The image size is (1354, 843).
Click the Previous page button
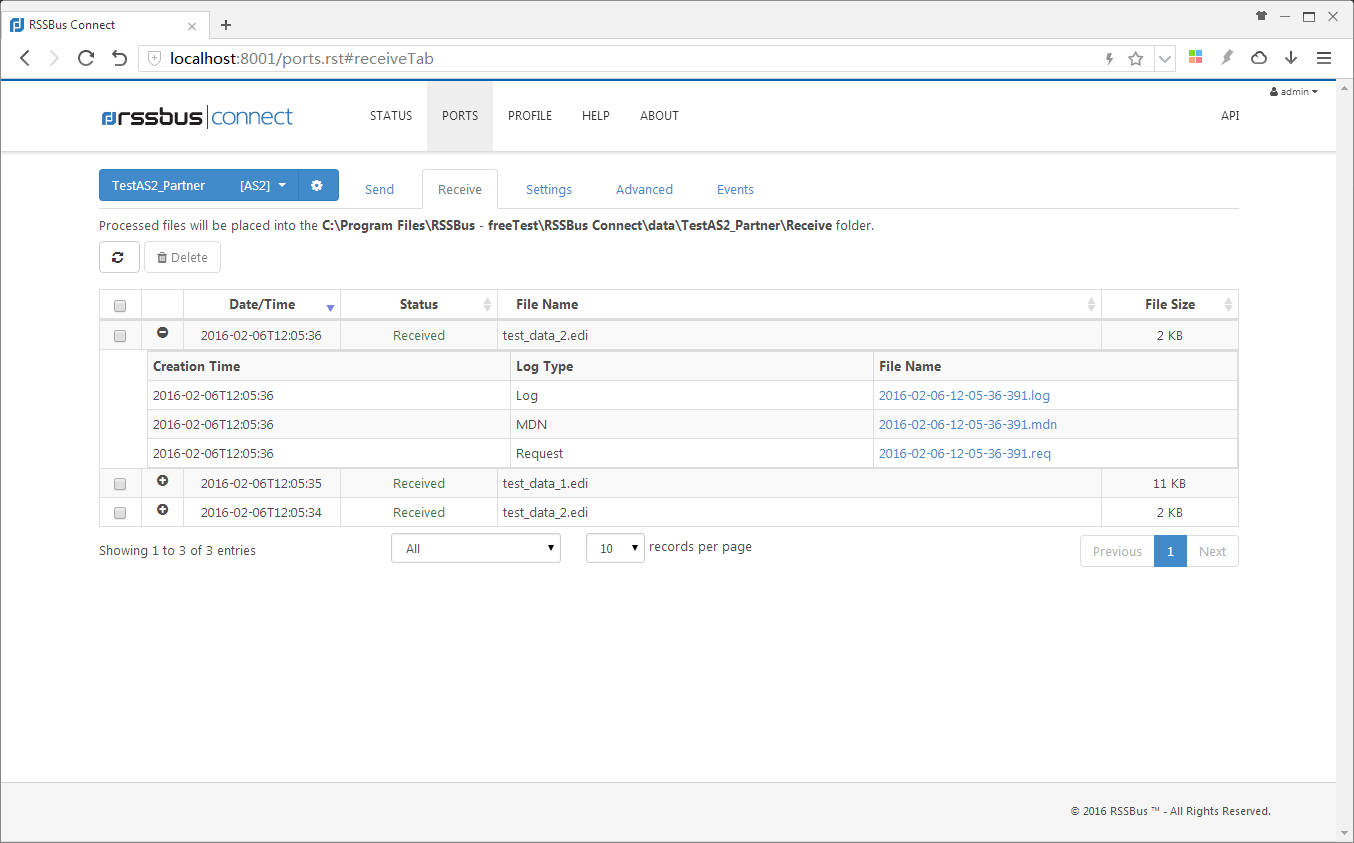coord(1117,551)
